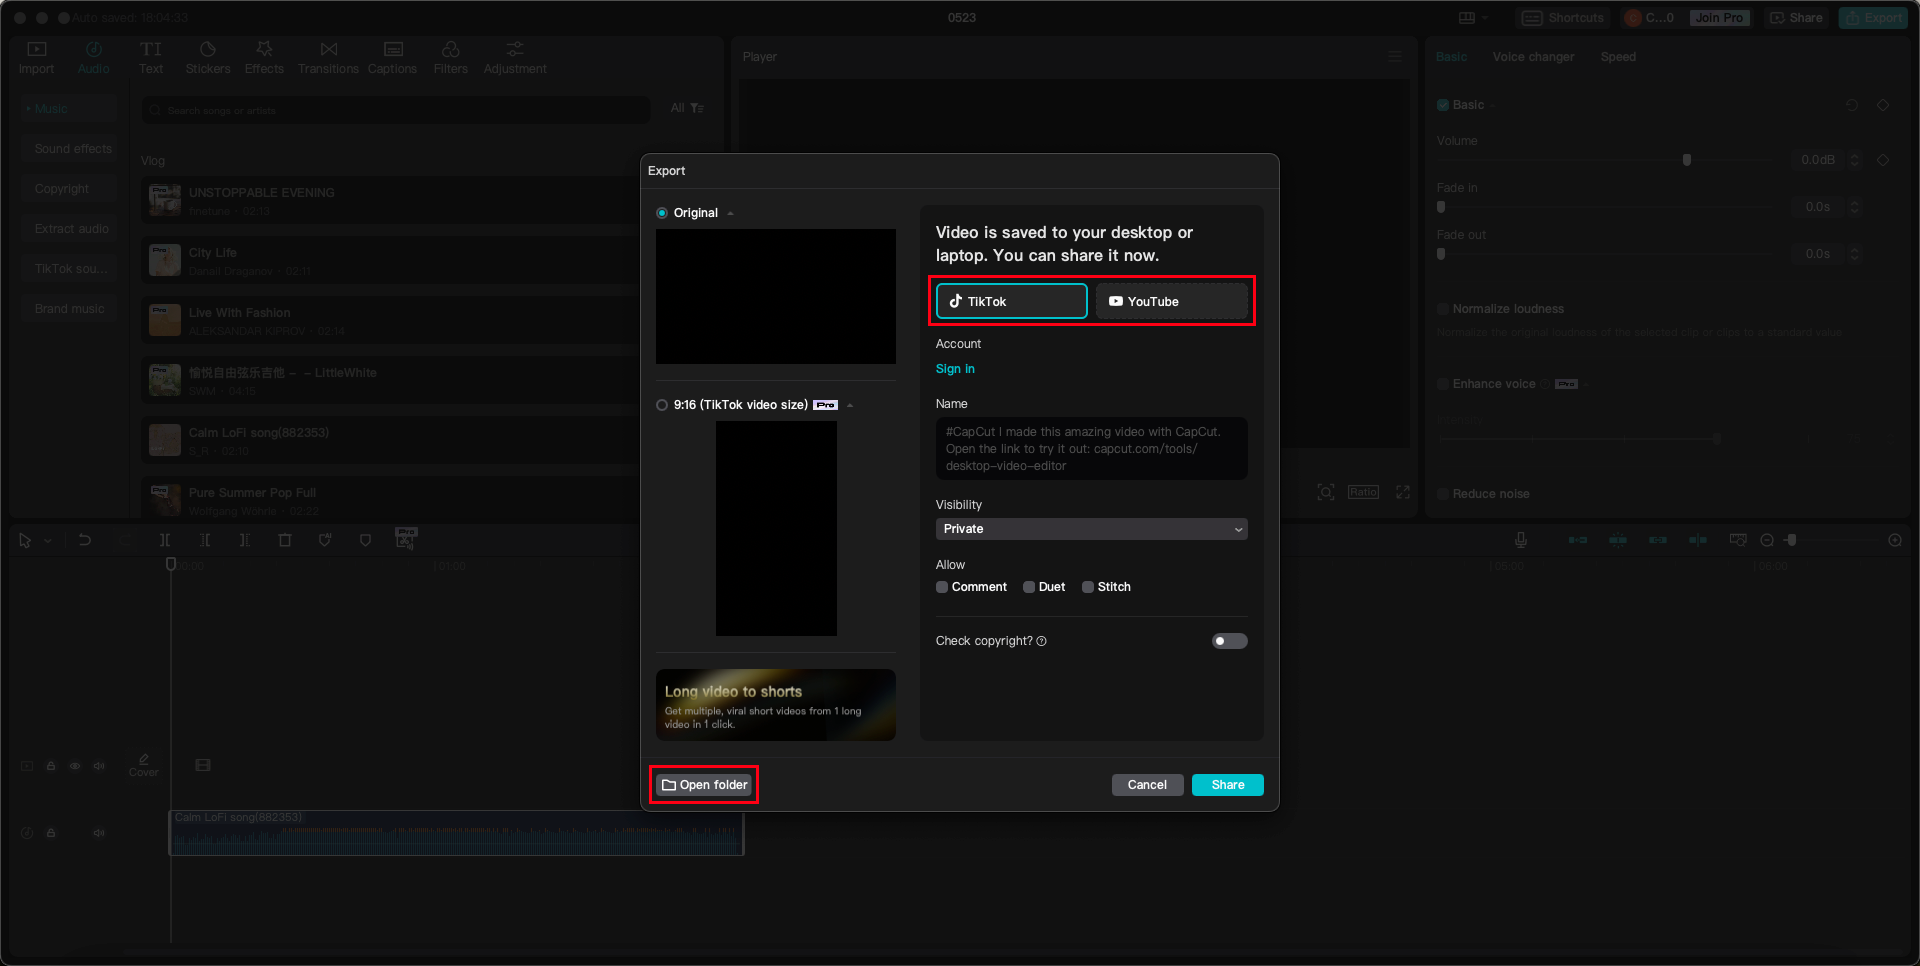
Task: Open the Adjustment panel
Action: pos(515,58)
